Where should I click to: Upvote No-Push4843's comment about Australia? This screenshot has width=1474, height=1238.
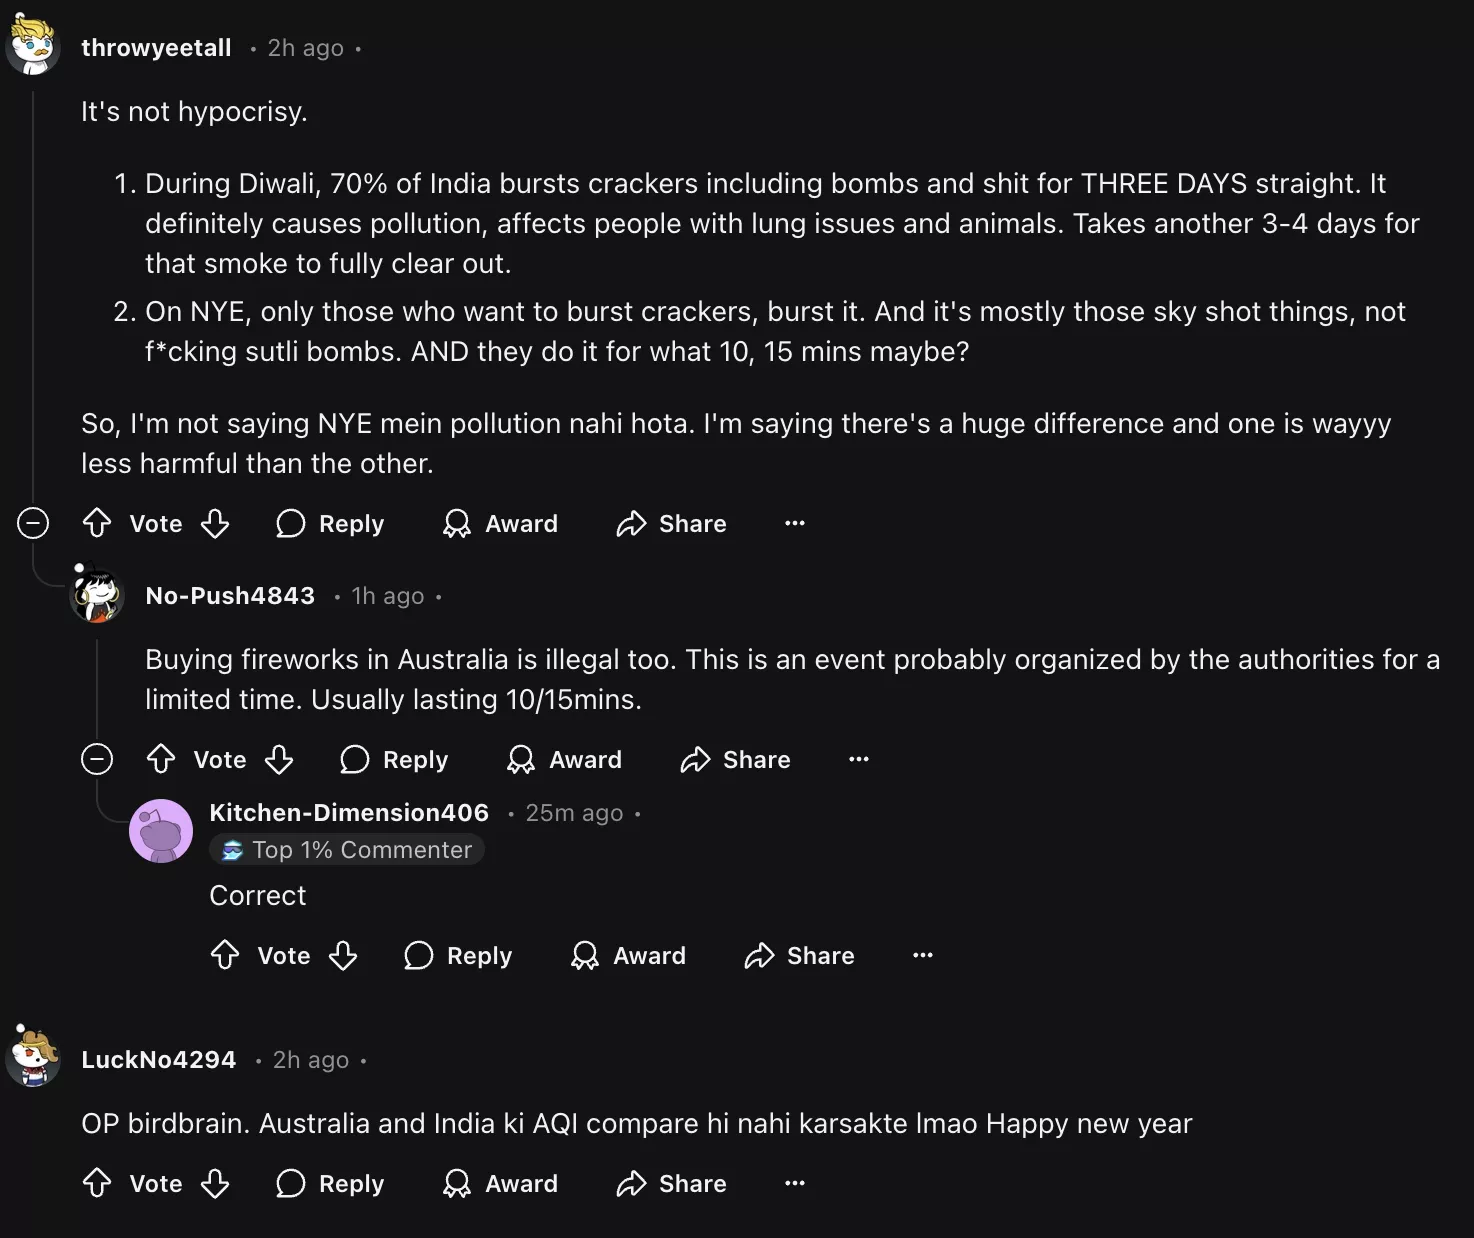point(161,759)
